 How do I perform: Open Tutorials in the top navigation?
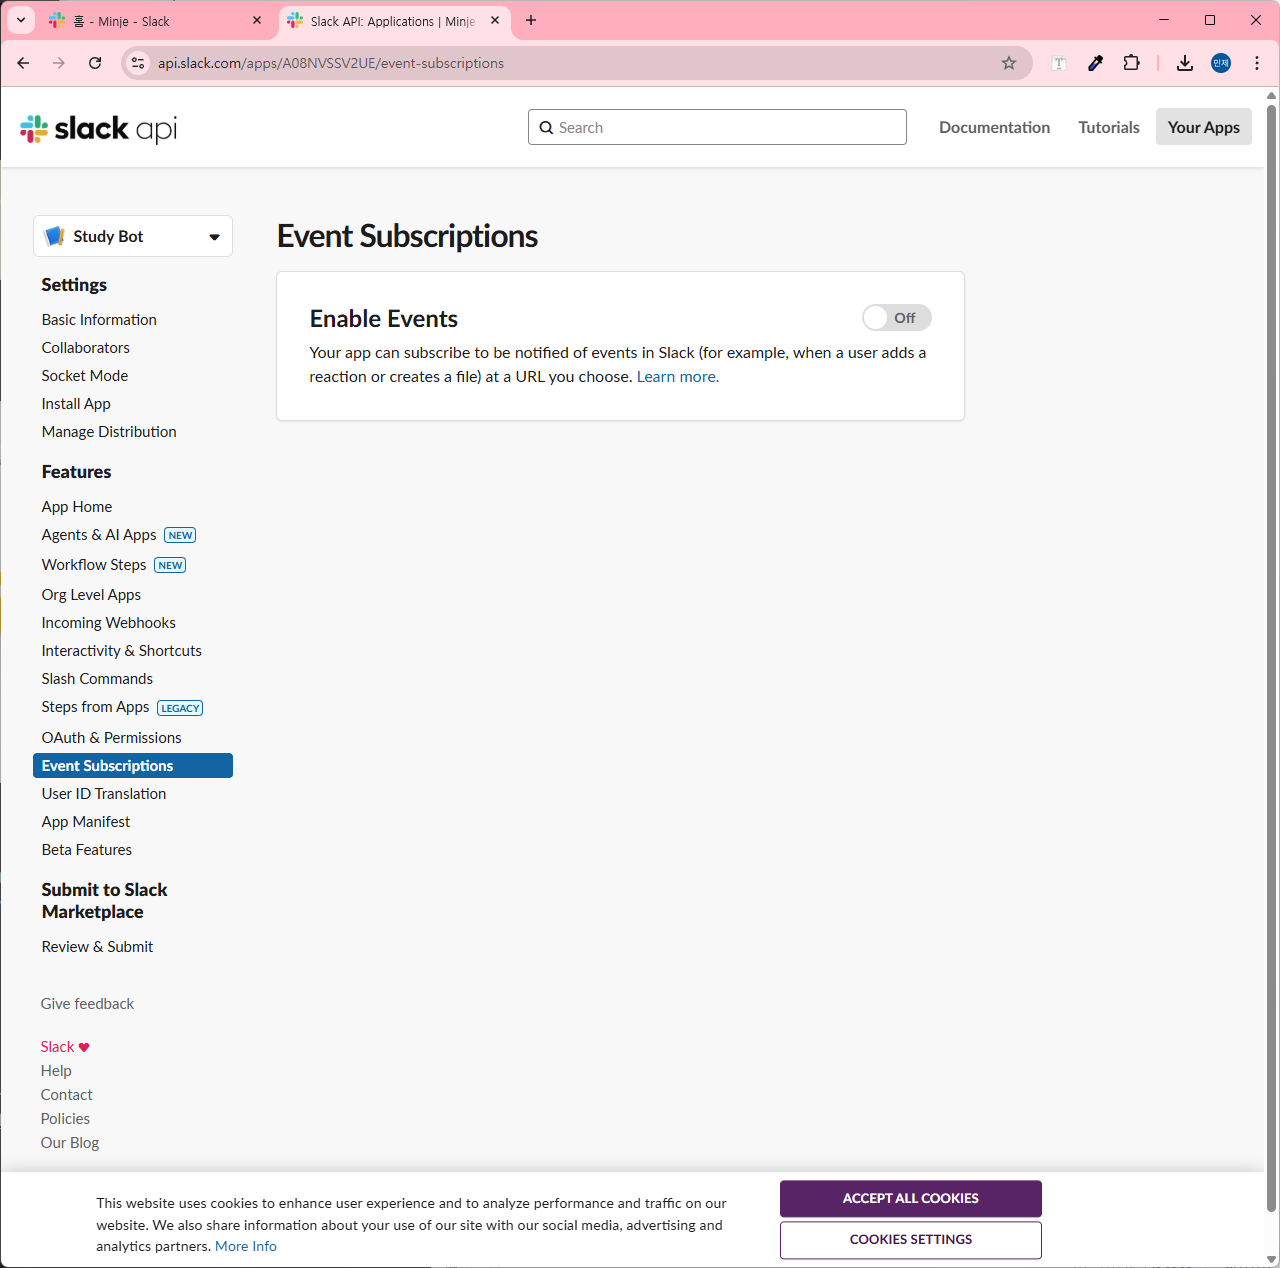pos(1109,127)
